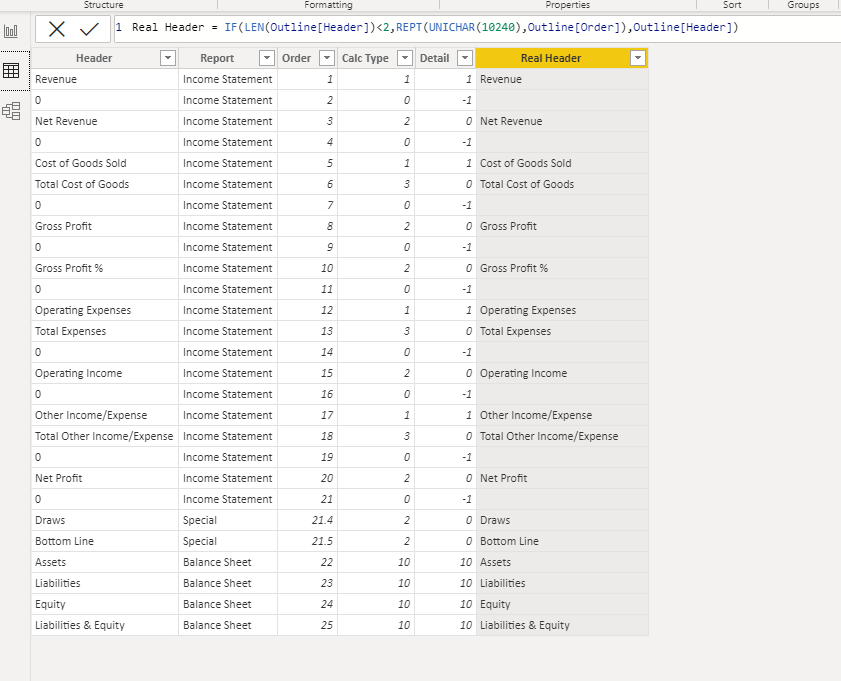This screenshot has width=841, height=681.
Task: Select Operating Expenses in Header column
Action: [105, 310]
